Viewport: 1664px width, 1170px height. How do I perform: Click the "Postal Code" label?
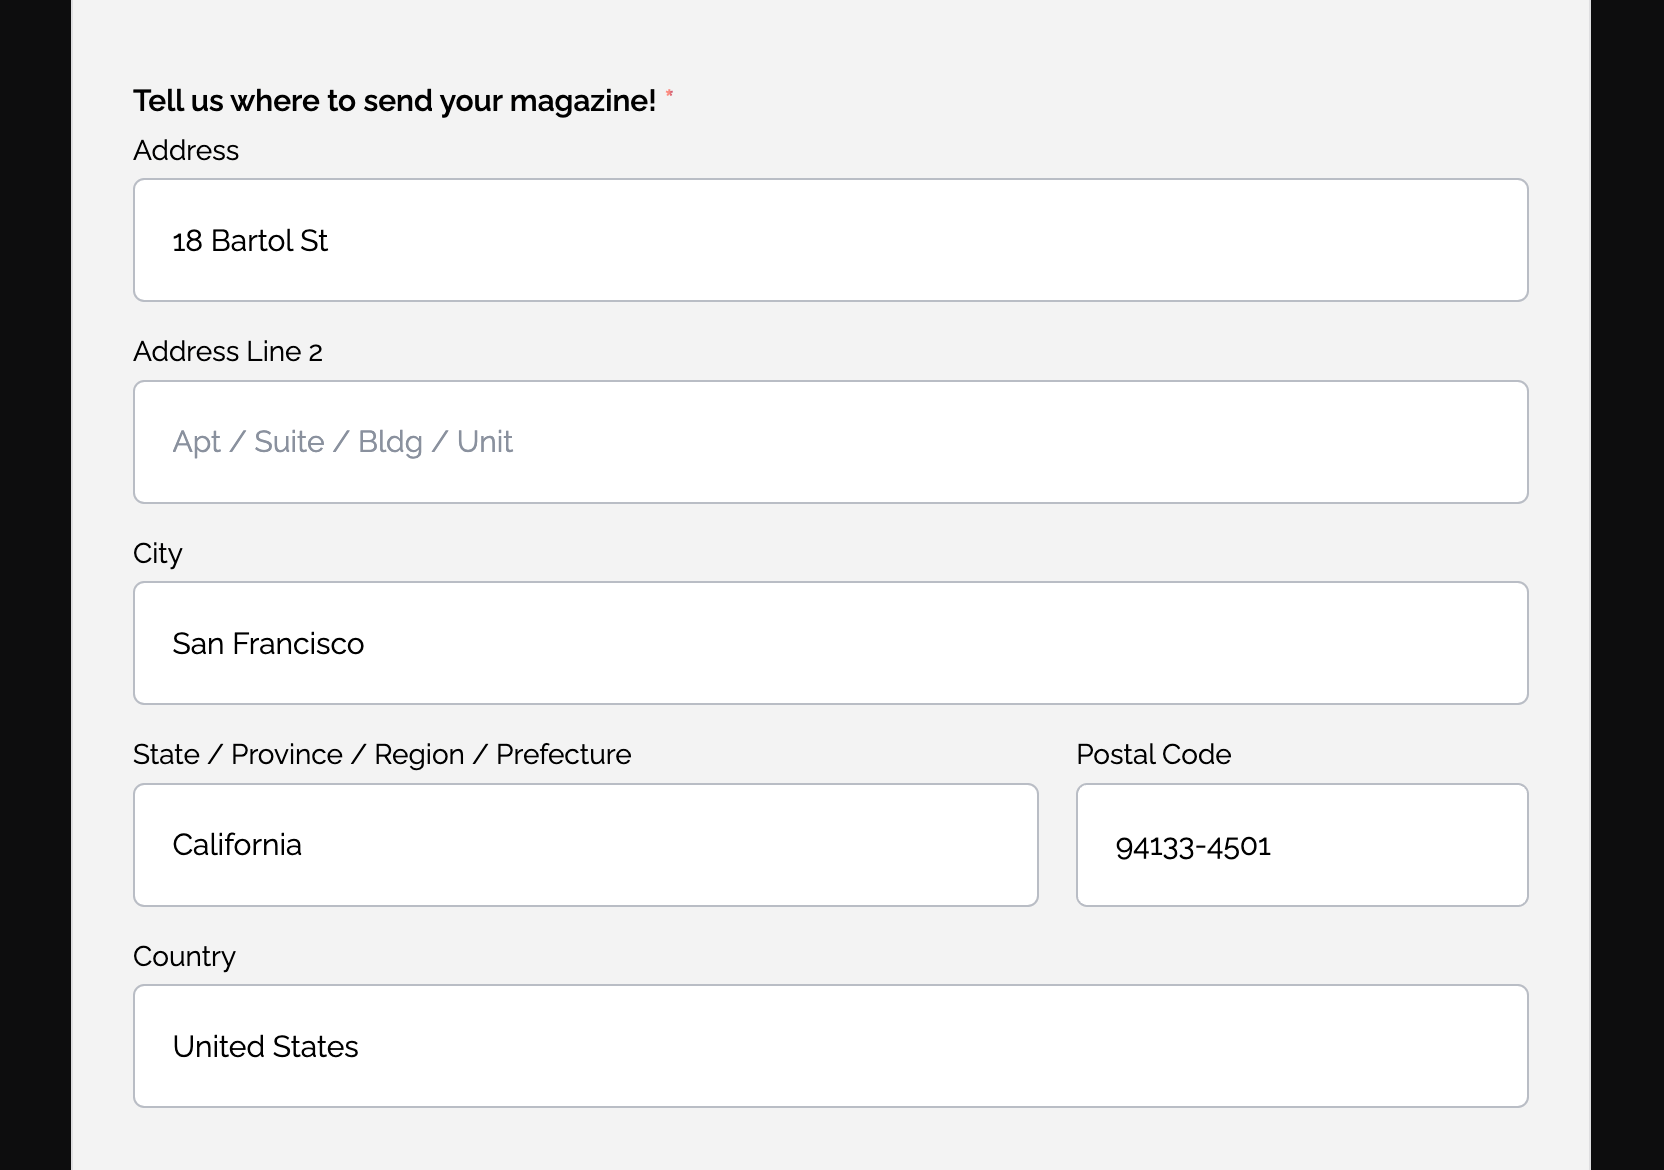[x=1153, y=754]
